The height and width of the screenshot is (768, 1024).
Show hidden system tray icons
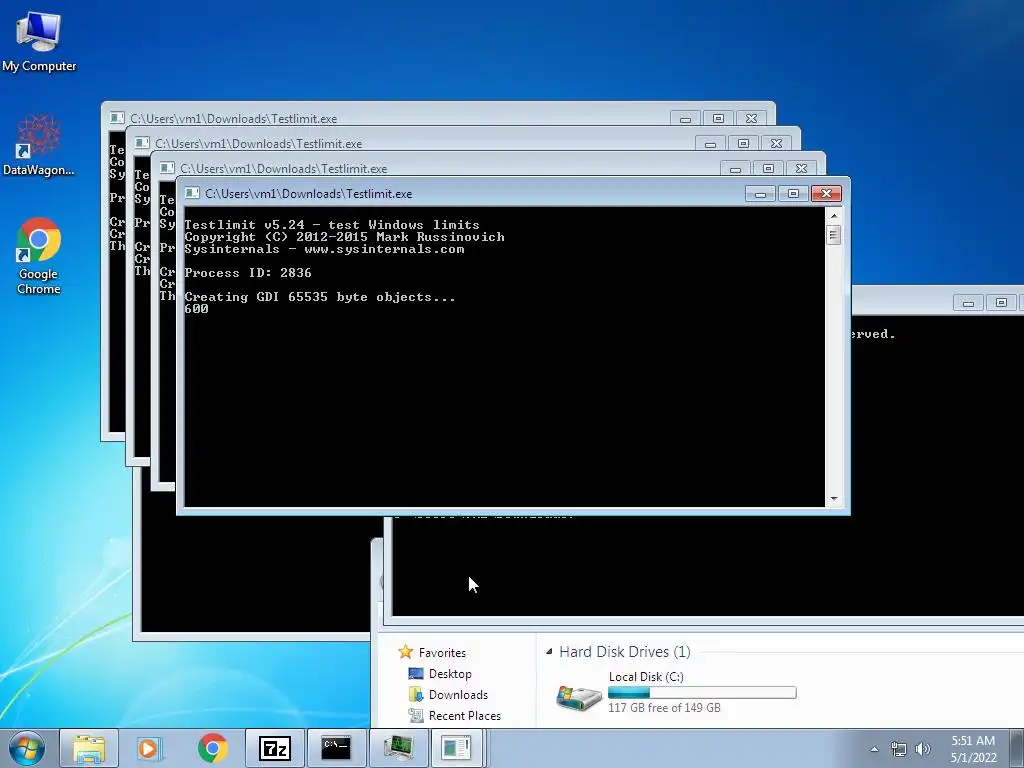(x=874, y=749)
